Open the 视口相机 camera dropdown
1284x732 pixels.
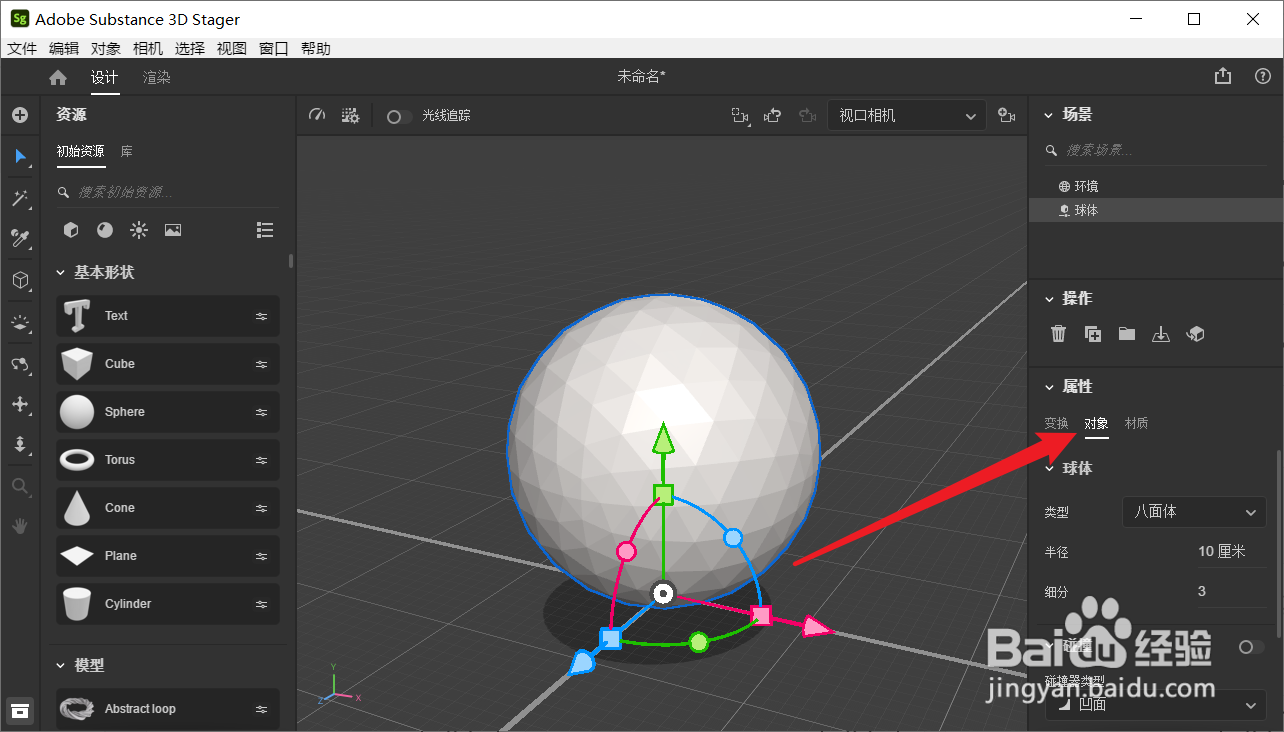[907, 116]
